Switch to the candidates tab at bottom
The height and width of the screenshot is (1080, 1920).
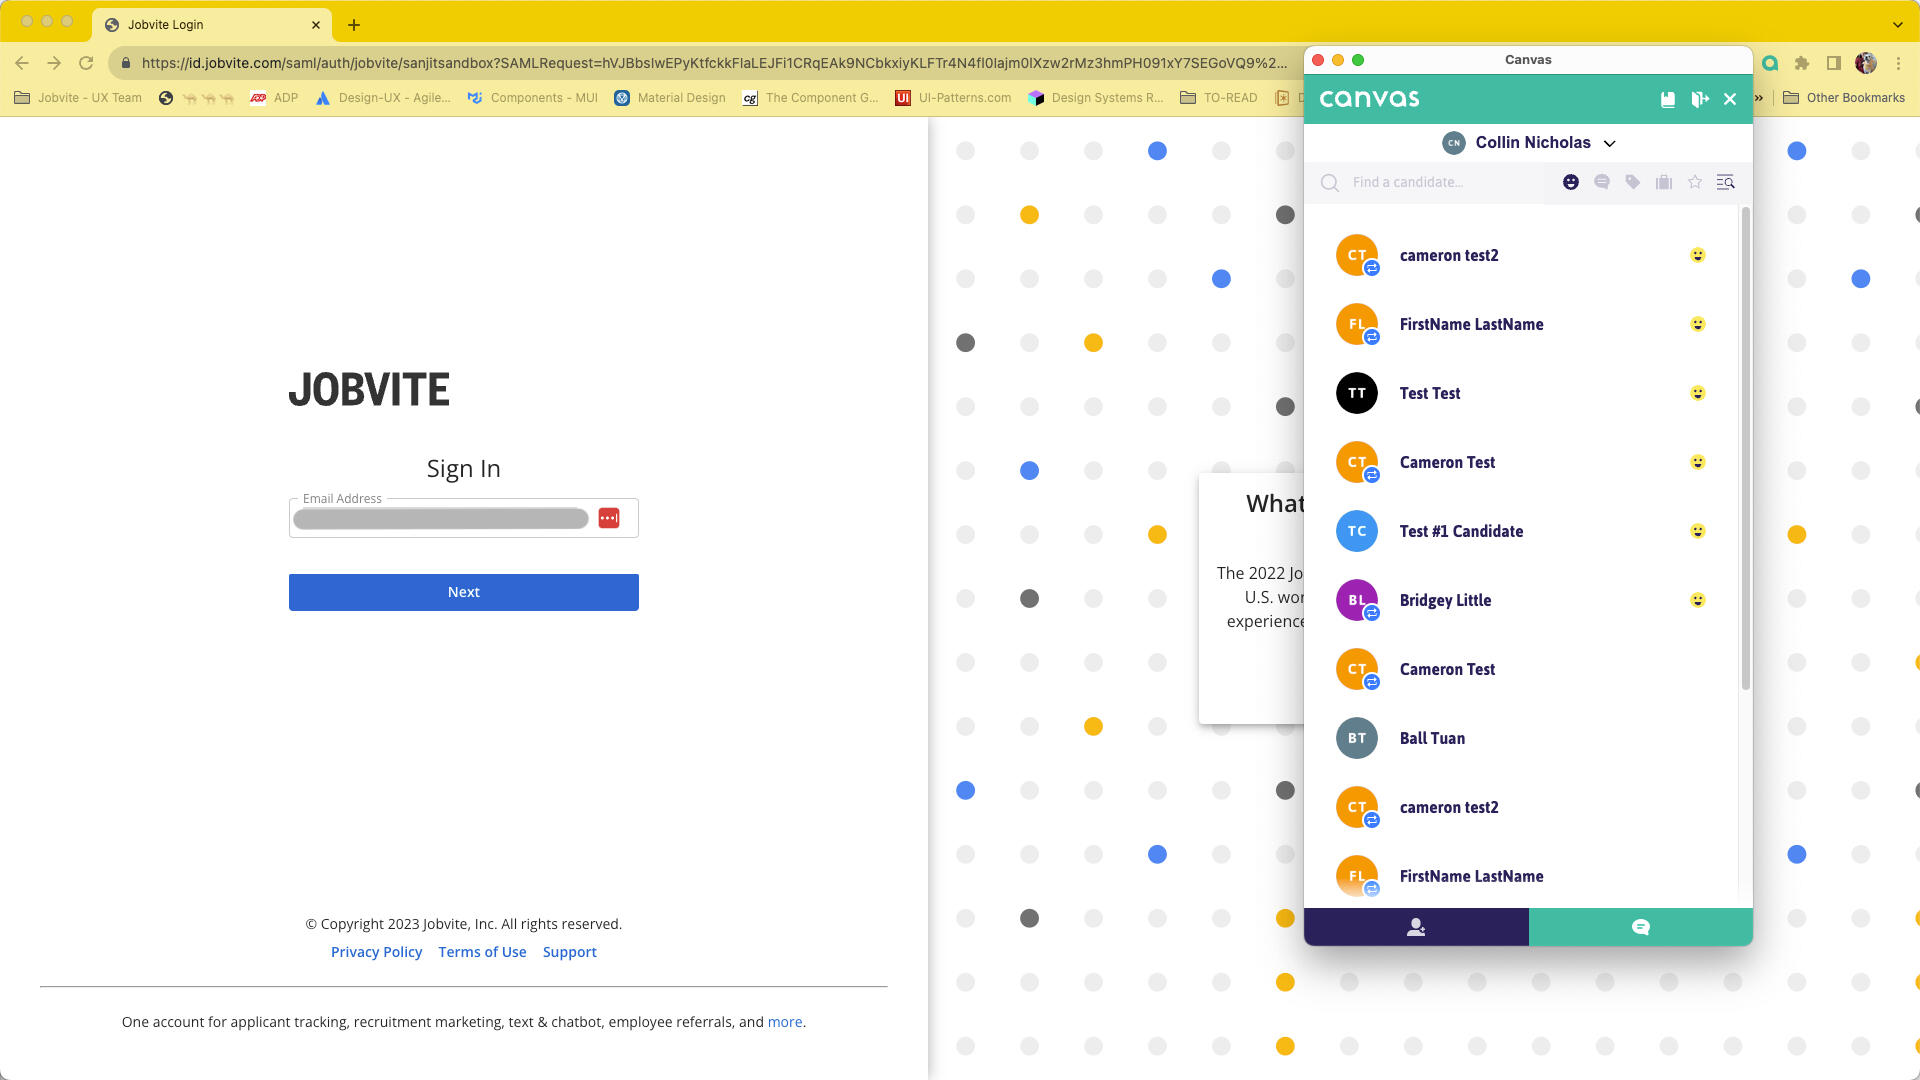coord(1416,927)
